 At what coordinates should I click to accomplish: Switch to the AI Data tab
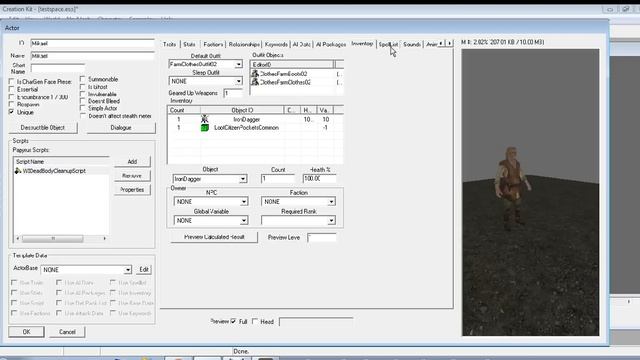pos(302,44)
